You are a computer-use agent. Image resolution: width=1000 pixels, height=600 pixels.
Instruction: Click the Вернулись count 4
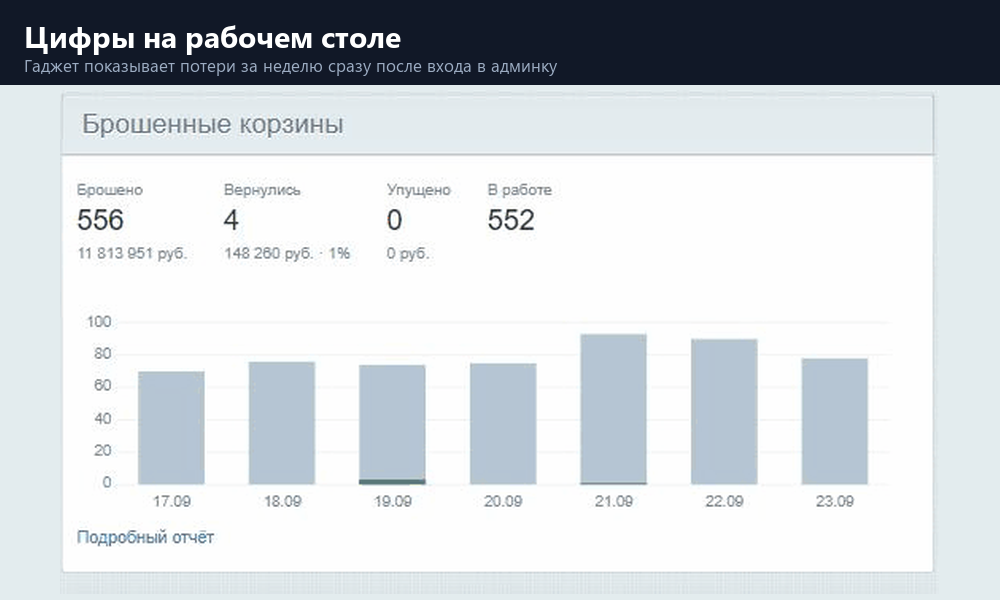tap(231, 221)
